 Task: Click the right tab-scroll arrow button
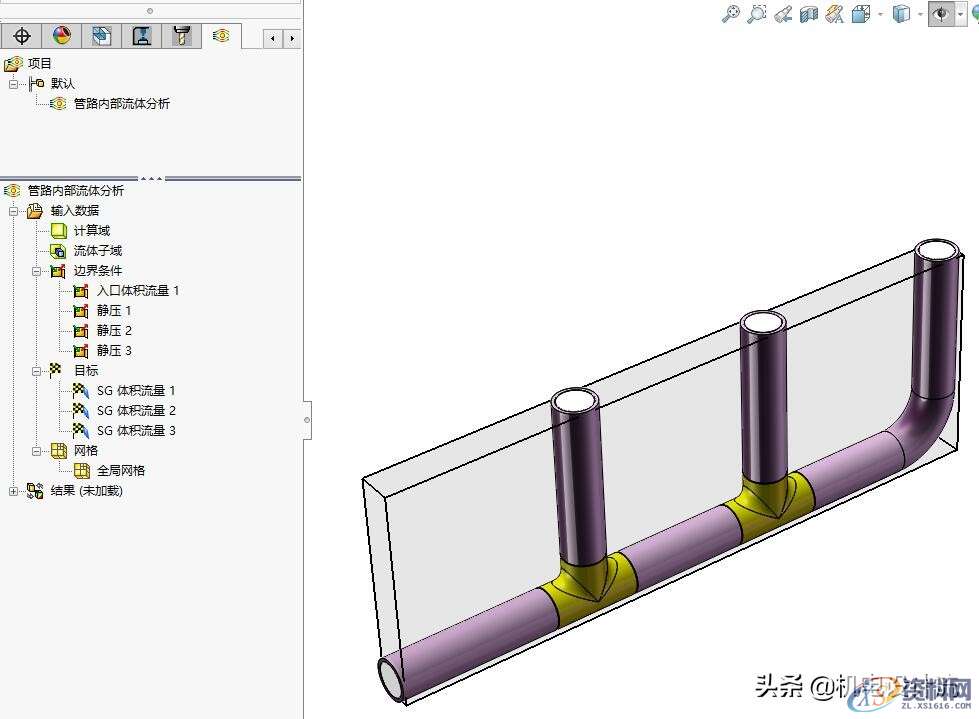click(291, 37)
